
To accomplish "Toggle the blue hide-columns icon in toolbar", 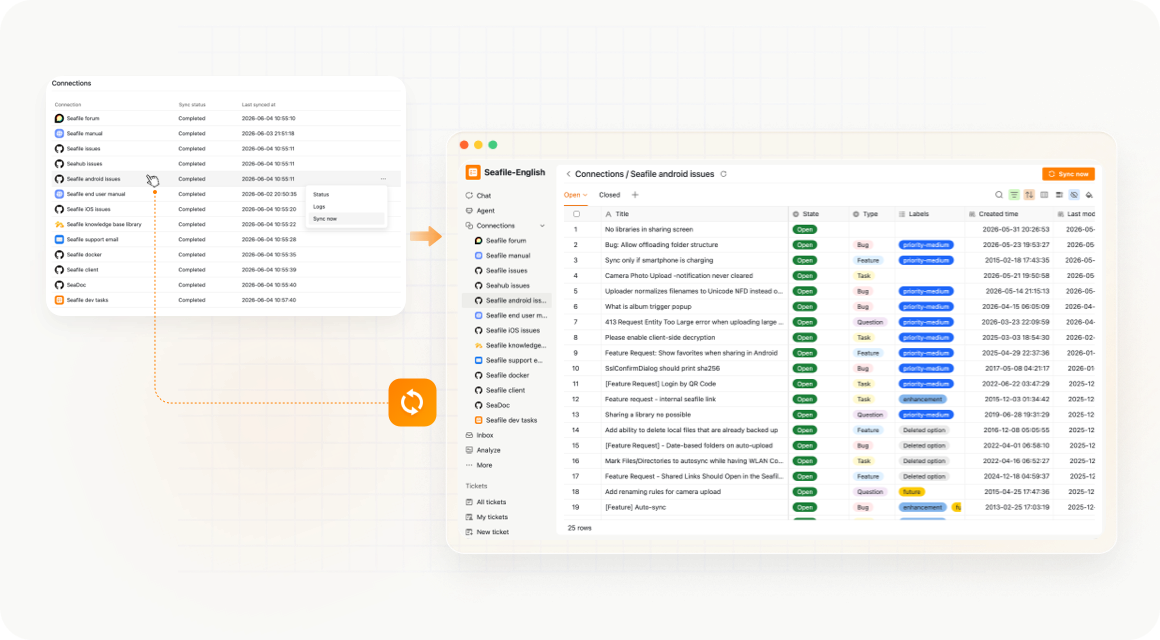I will pos(1074,195).
